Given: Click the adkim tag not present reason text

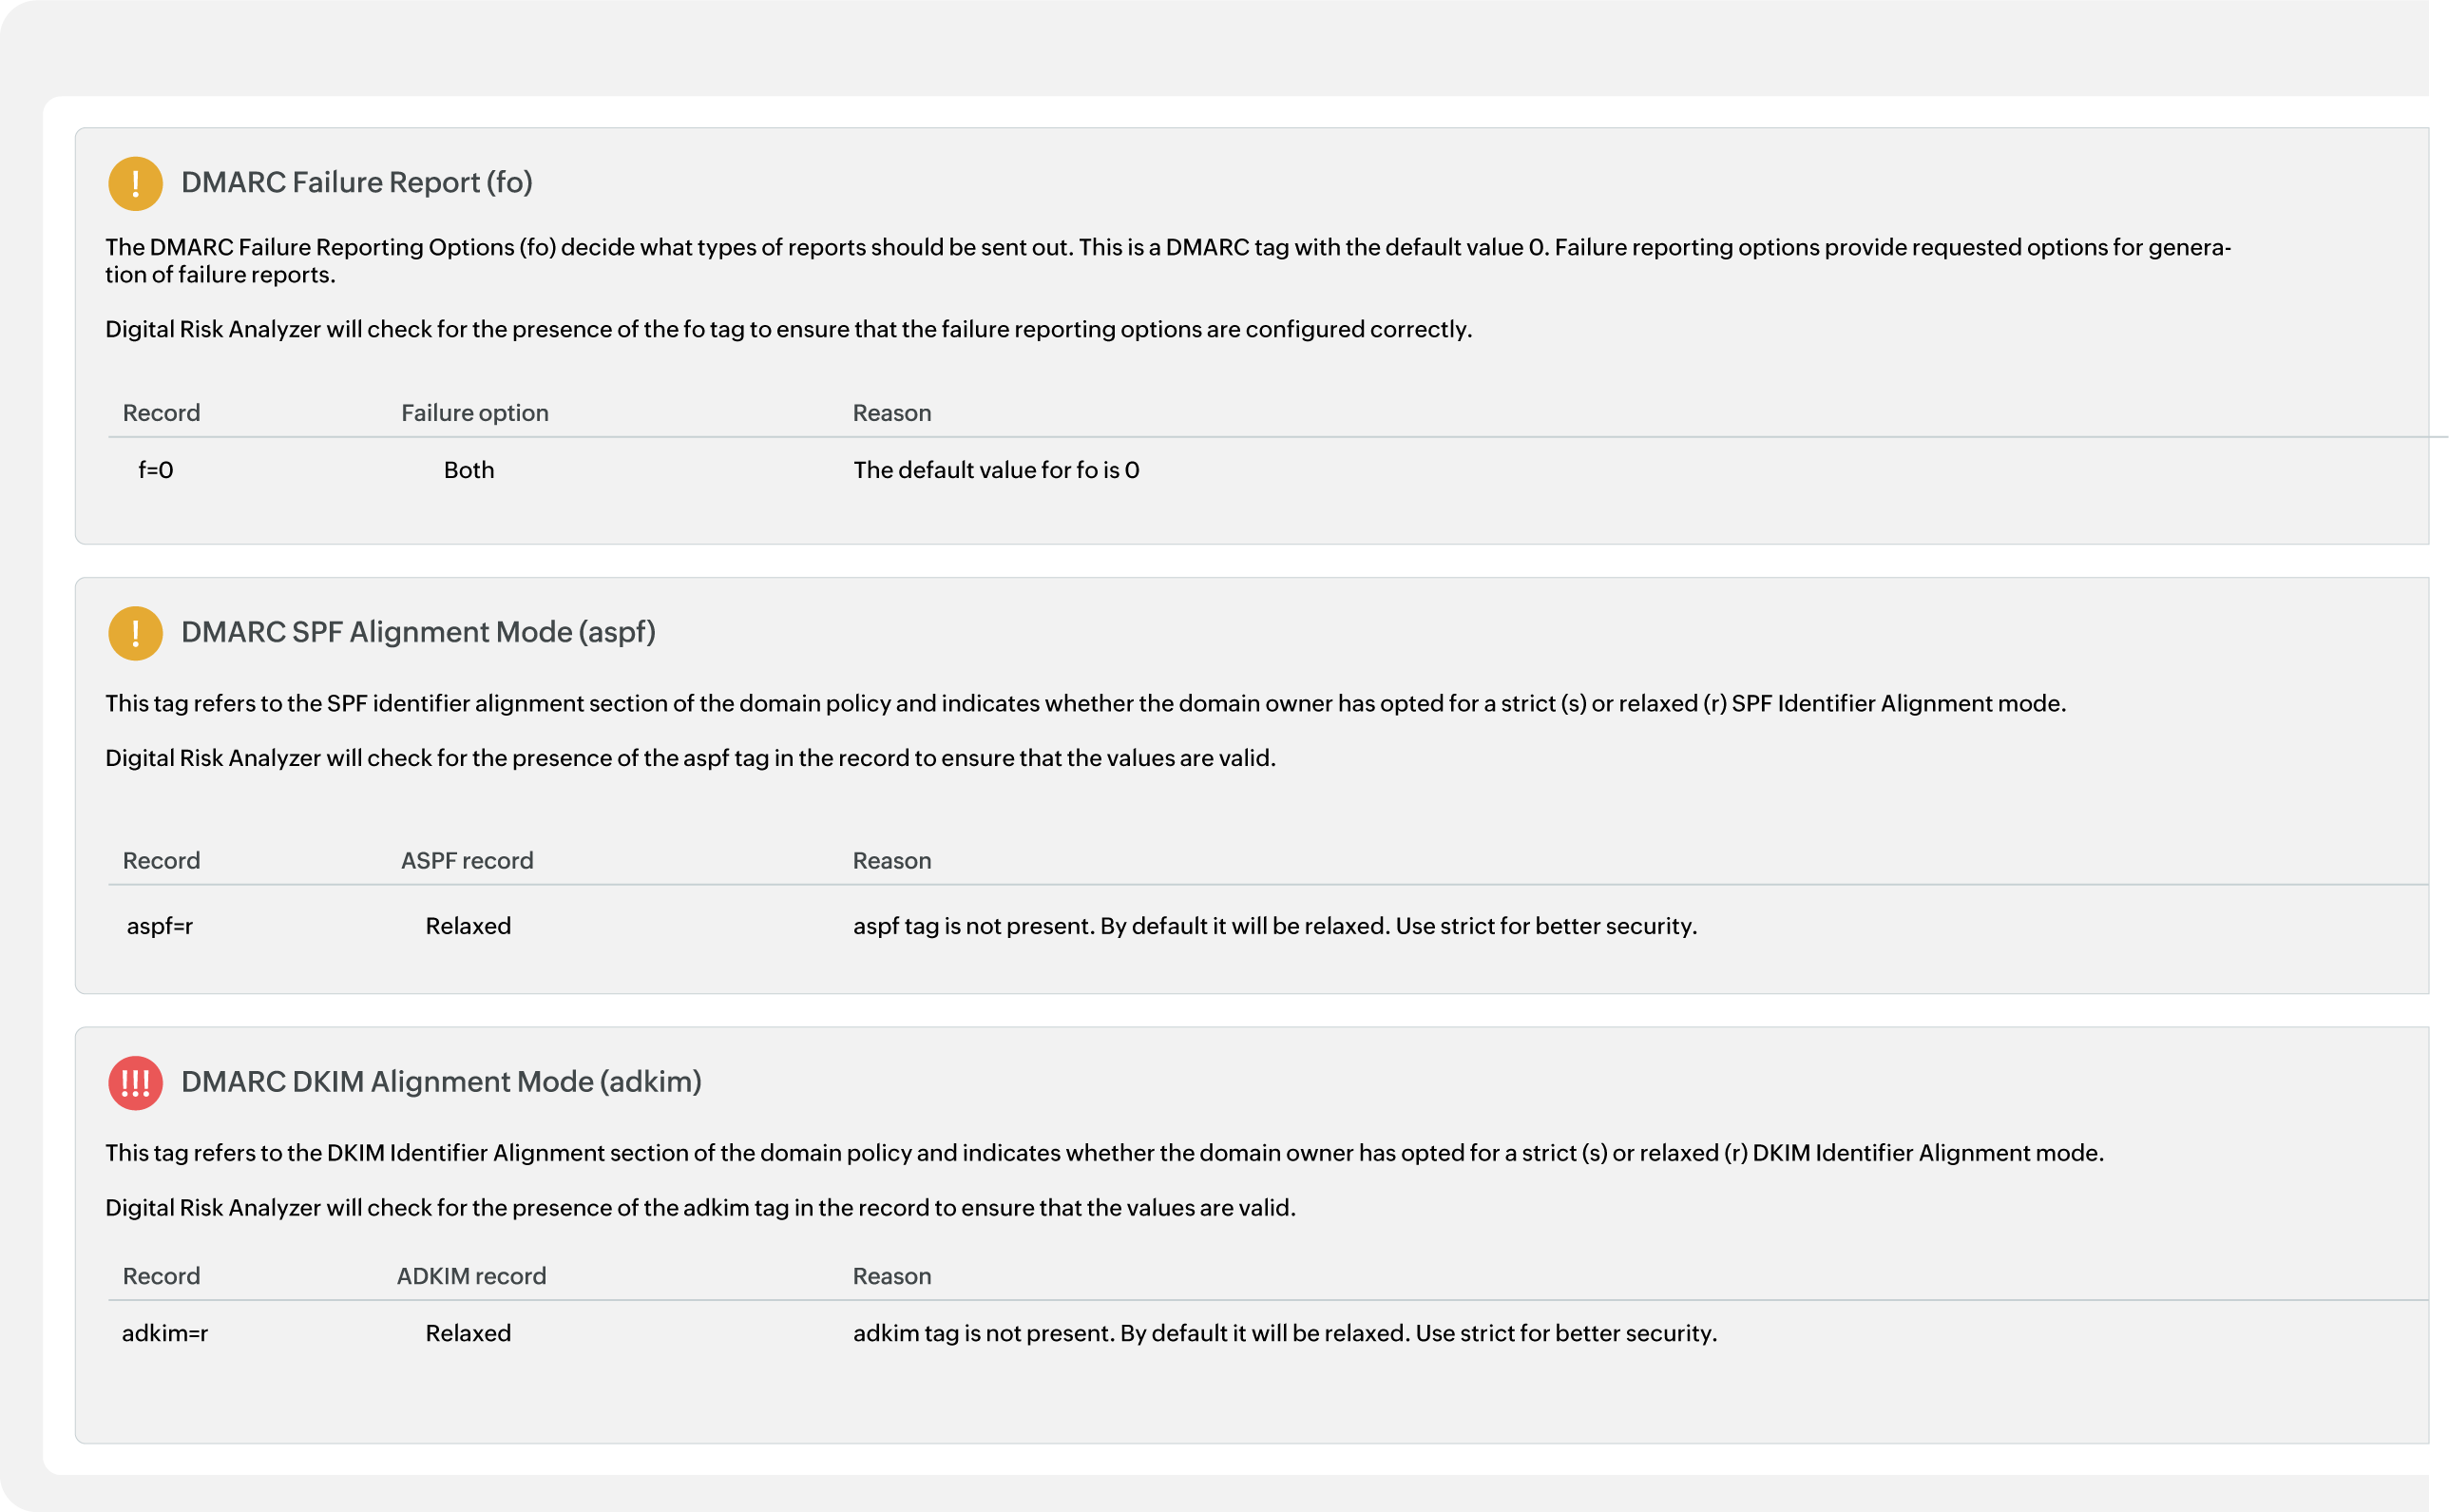Looking at the screenshot, I should click(1285, 1333).
